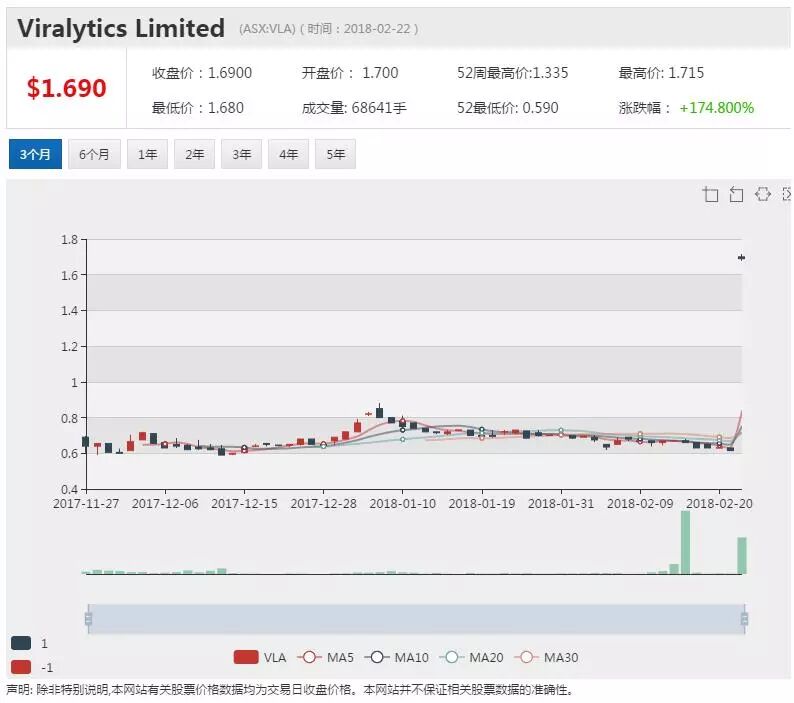
Task: Click the 最高价: 1.715 value
Action: pos(661,73)
